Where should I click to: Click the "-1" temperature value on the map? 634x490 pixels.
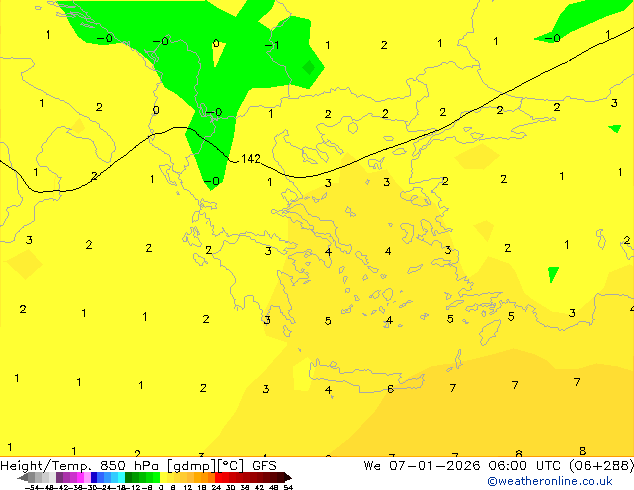pyautogui.click(x=272, y=45)
